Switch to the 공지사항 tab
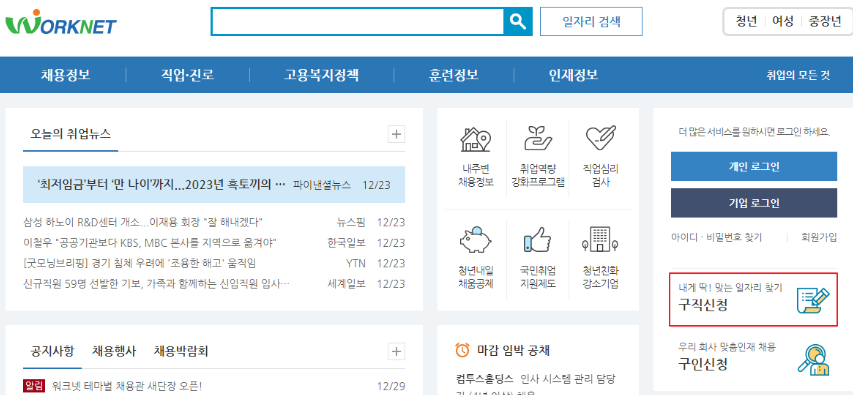This screenshot has width=853, height=395. click(x=52, y=351)
